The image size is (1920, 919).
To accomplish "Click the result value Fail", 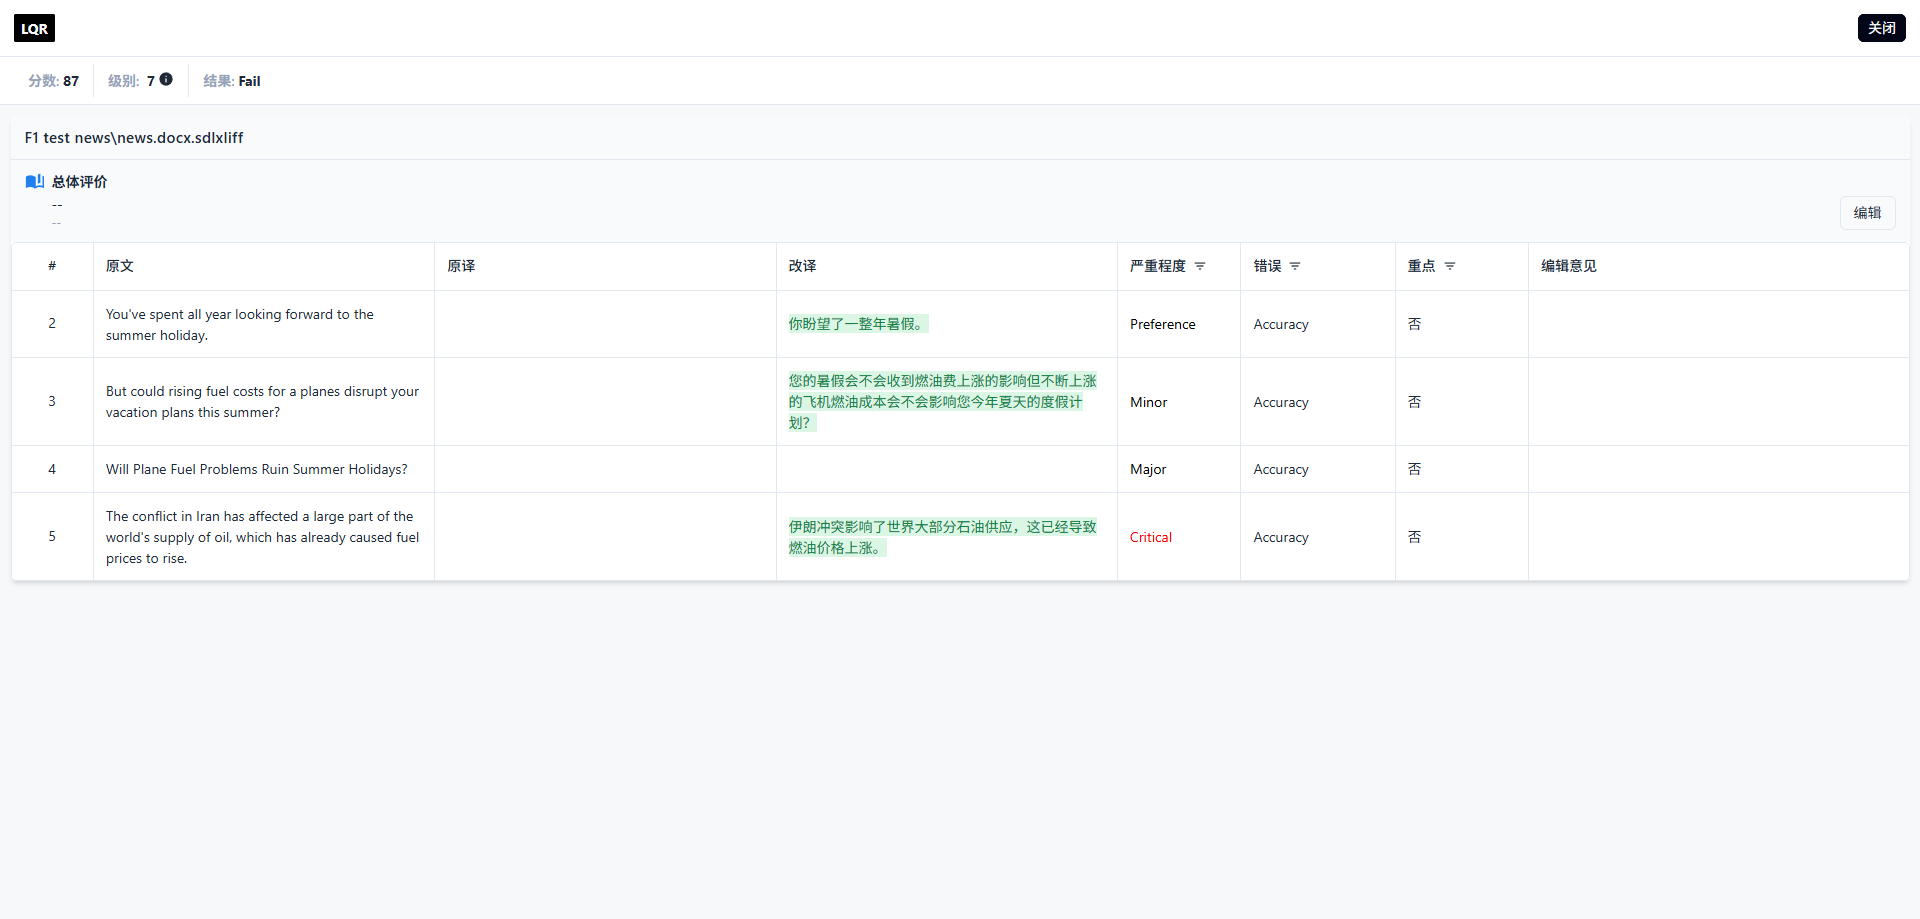I will click(x=249, y=81).
